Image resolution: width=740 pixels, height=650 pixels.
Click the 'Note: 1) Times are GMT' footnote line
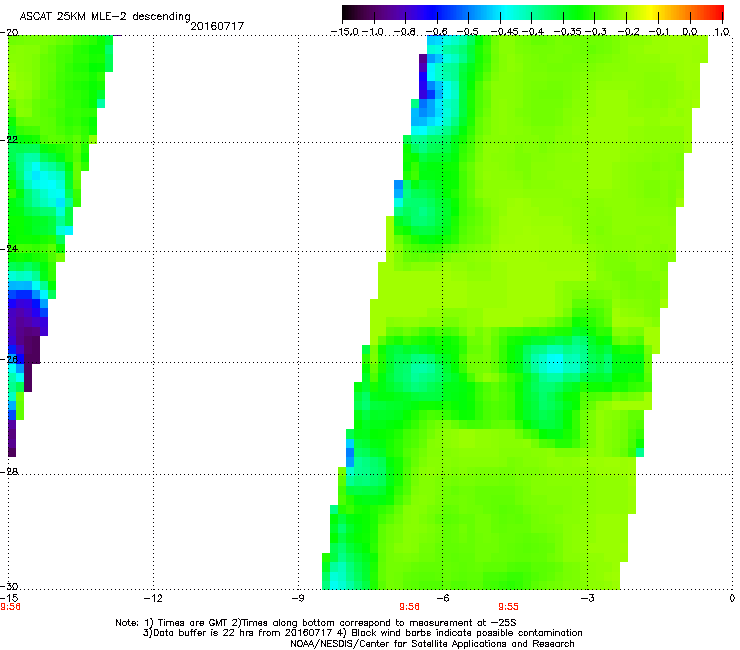pyautogui.click(x=316, y=623)
